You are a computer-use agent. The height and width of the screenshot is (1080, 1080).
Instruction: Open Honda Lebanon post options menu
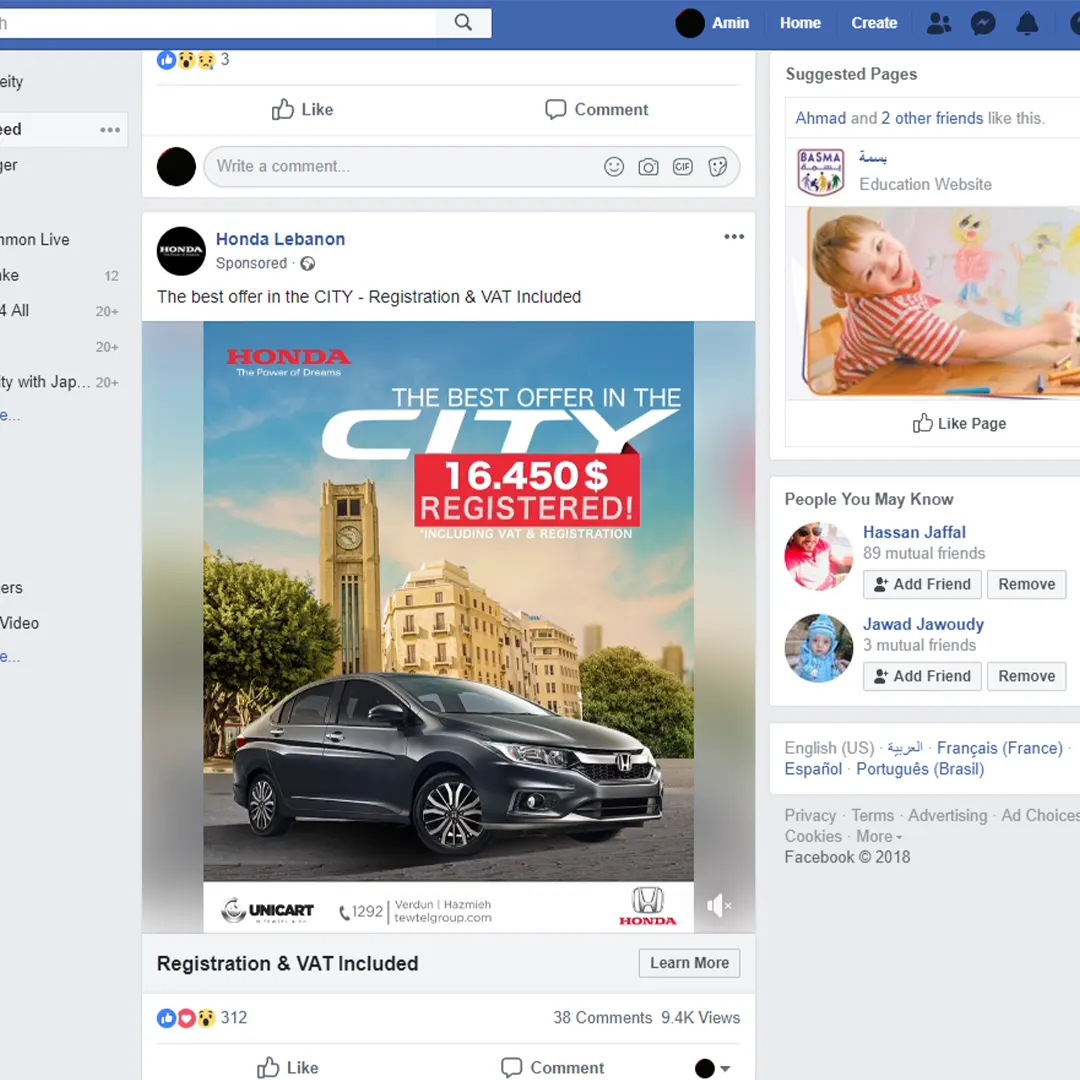click(x=734, y=237)
